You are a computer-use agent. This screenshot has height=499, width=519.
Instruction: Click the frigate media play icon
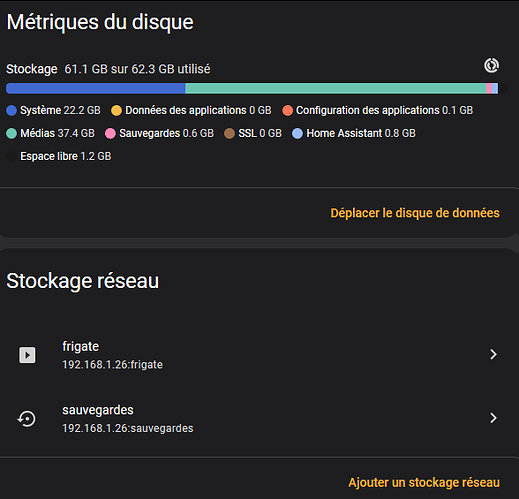pyautogui.click(x=27, y=355)
